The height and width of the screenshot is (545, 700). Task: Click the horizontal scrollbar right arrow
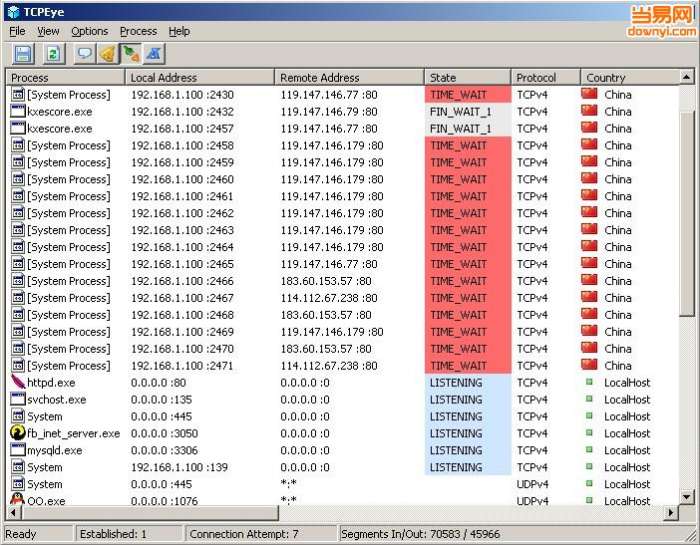point(670,512)
